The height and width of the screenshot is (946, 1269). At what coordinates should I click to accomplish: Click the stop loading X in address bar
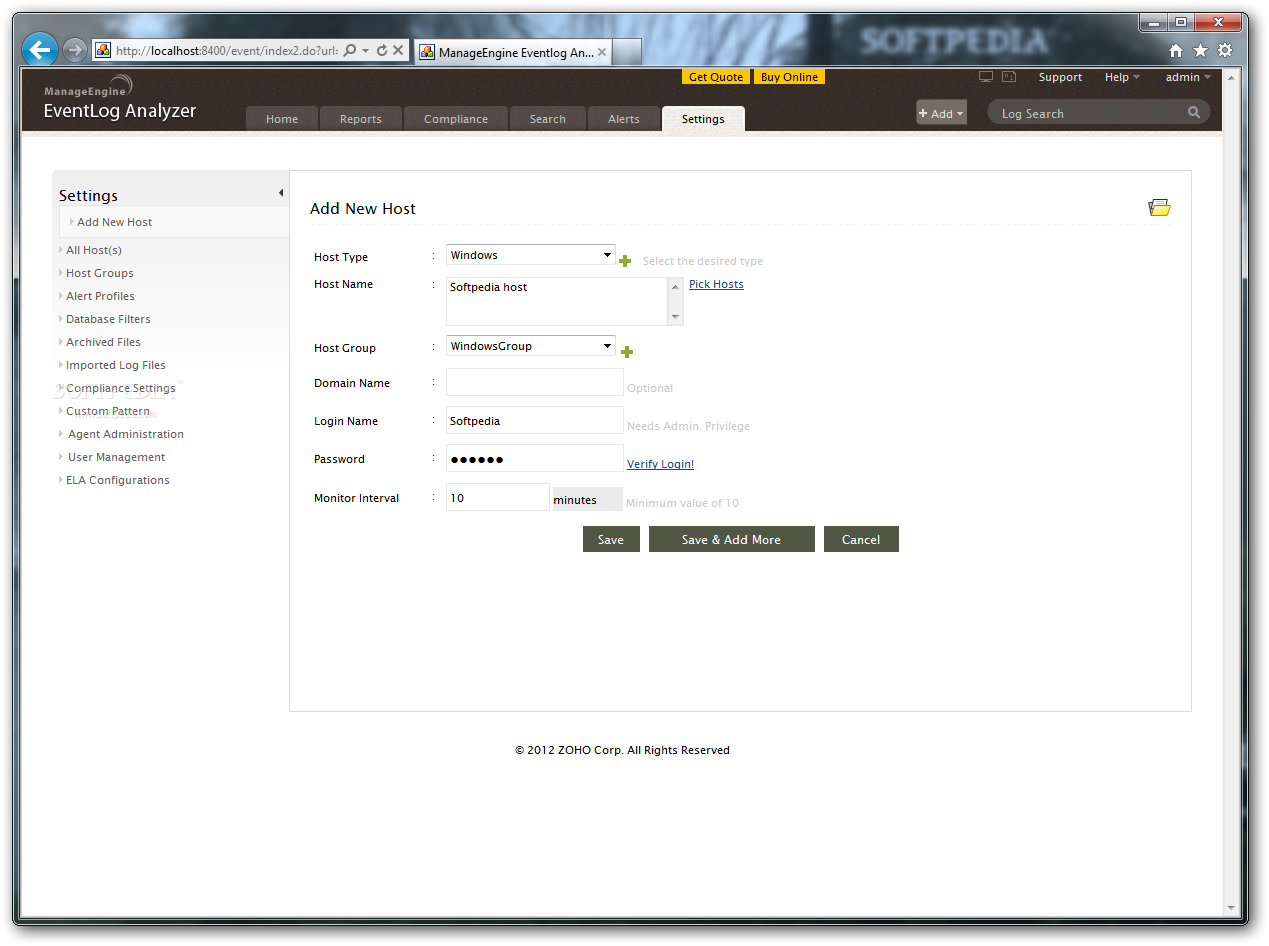point(398,50)
